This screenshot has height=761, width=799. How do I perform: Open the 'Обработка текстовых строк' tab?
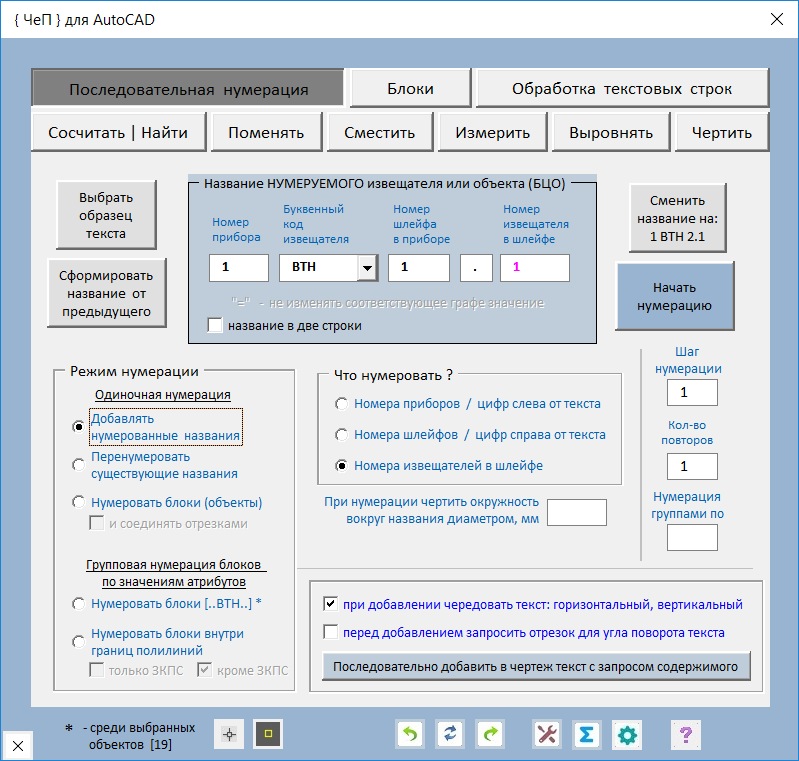[x=622, y=89]
